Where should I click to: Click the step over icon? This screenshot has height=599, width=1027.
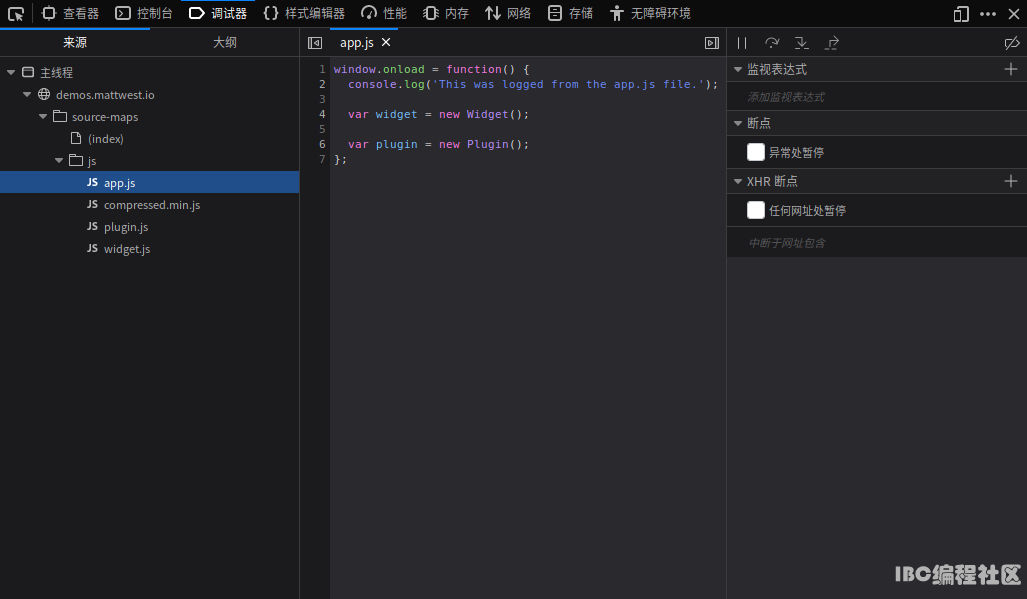coord(772,43)
